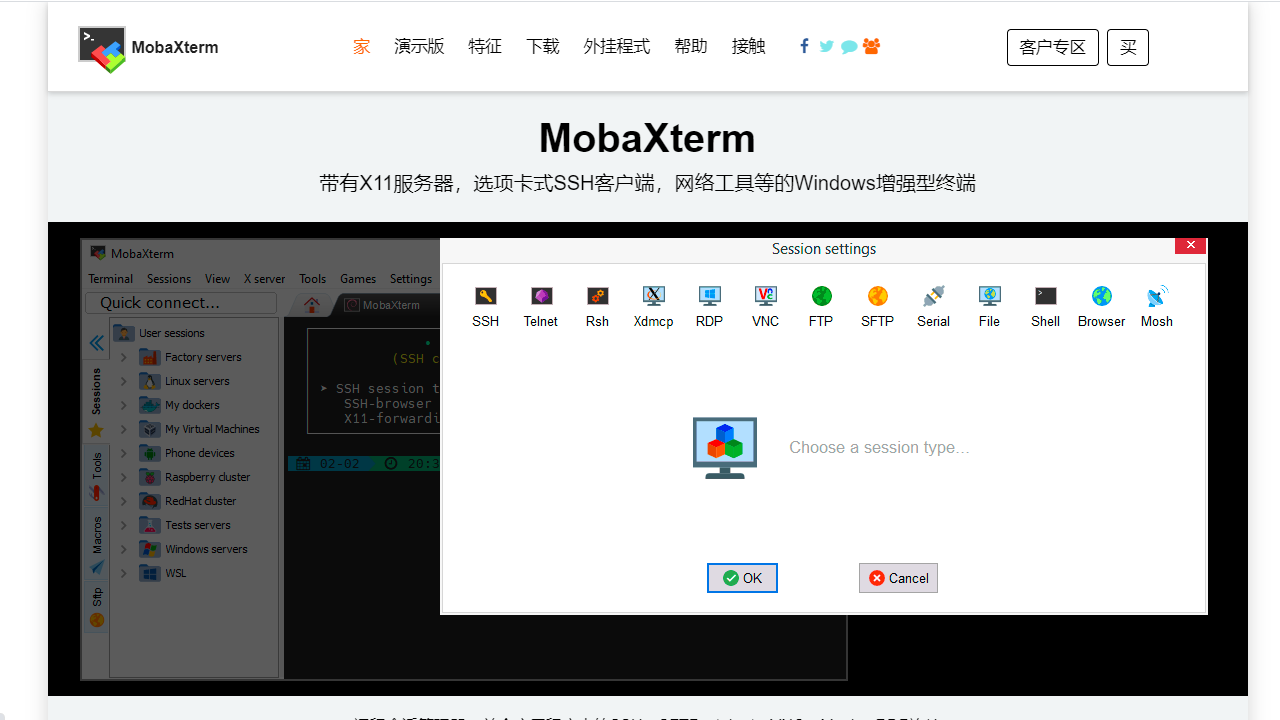Select the Browser session icon
This screenshot has width=1280, height=720.
1101,305
